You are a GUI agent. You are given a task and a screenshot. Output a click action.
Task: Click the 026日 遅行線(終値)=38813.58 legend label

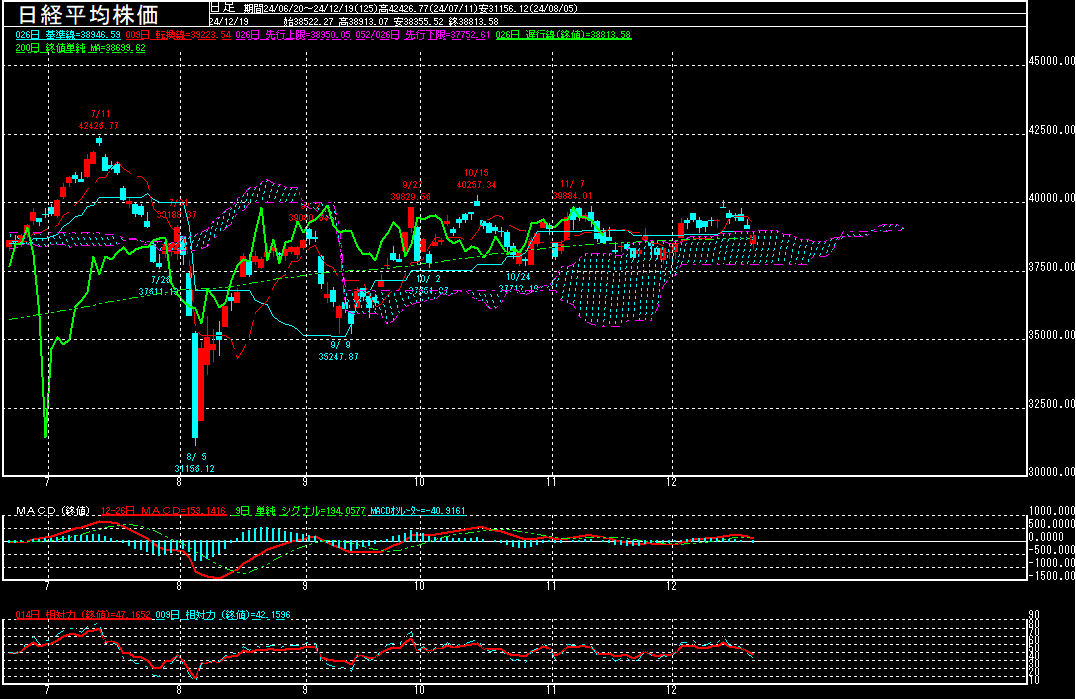[563, 34]
